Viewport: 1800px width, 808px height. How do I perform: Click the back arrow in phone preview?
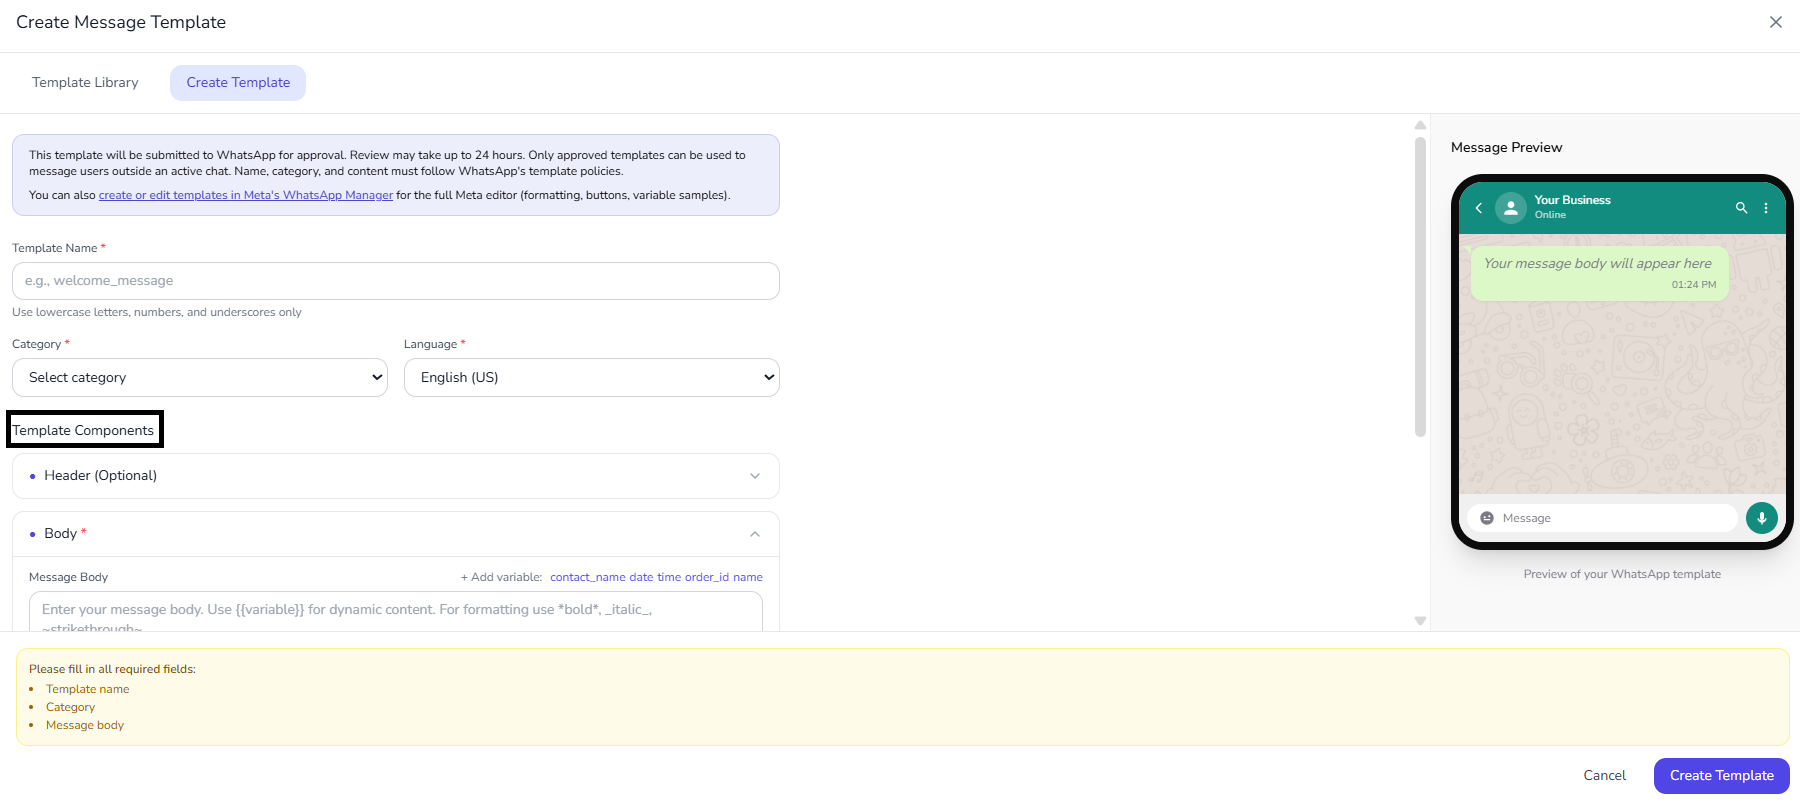(1479, 208)
